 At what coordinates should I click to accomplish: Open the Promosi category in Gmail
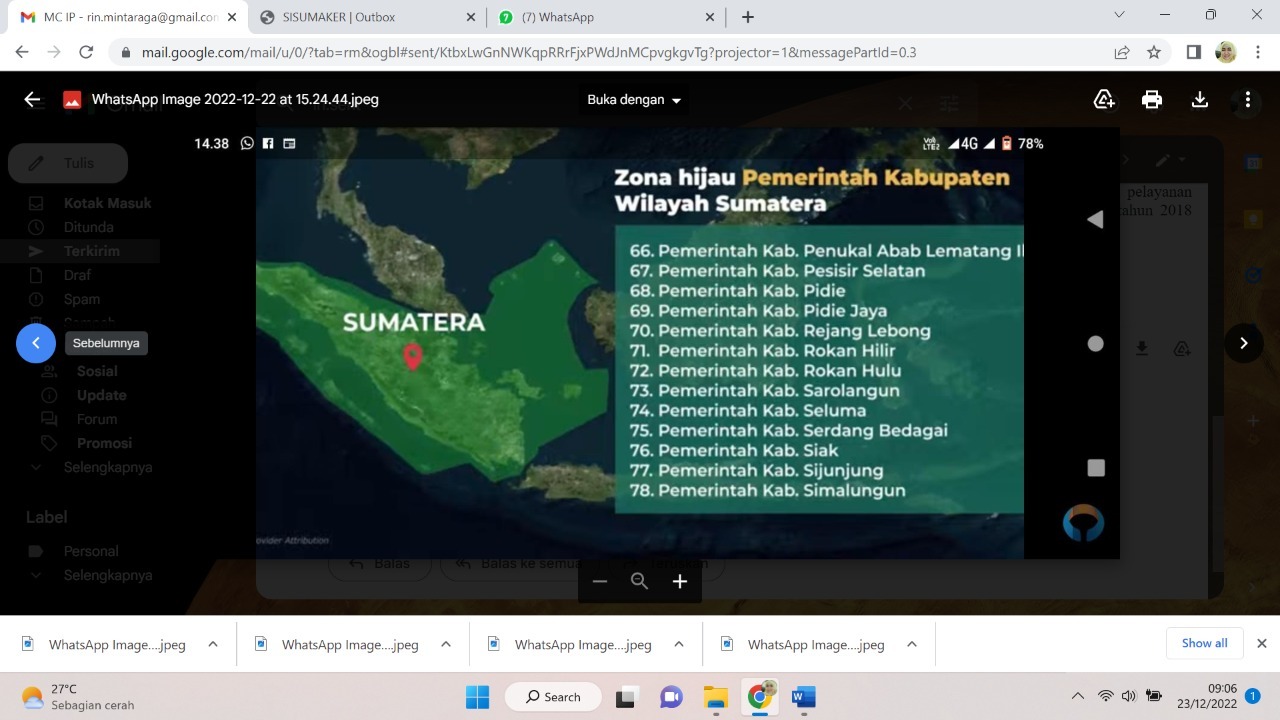(104, 443)
